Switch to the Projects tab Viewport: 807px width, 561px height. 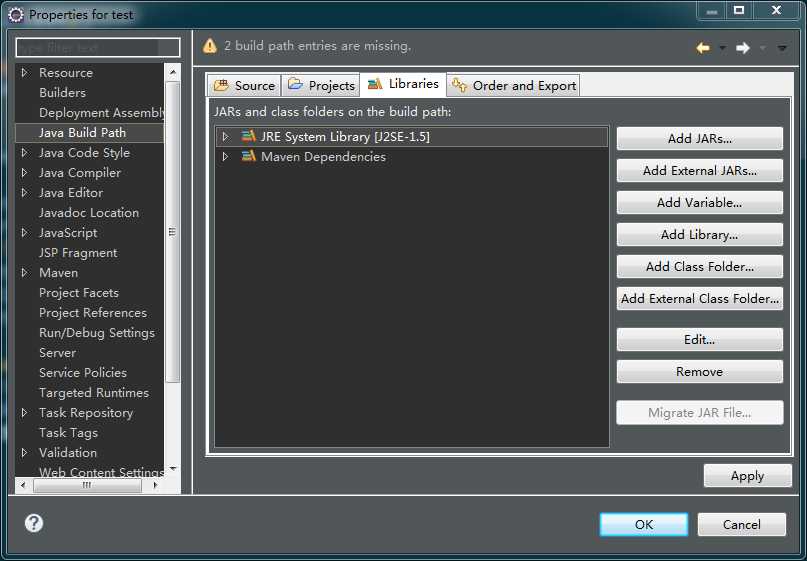coord(320,85)
